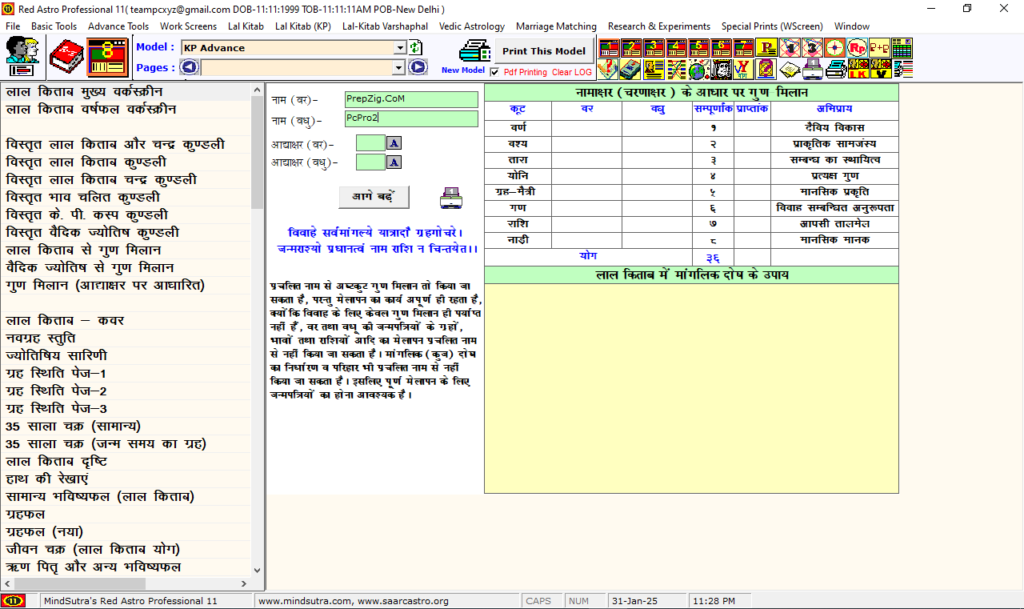This screenshot has width=1024, height=609.
Task: Open the Lal-Kitab Varshaphal menu
Action: [385, 26]
